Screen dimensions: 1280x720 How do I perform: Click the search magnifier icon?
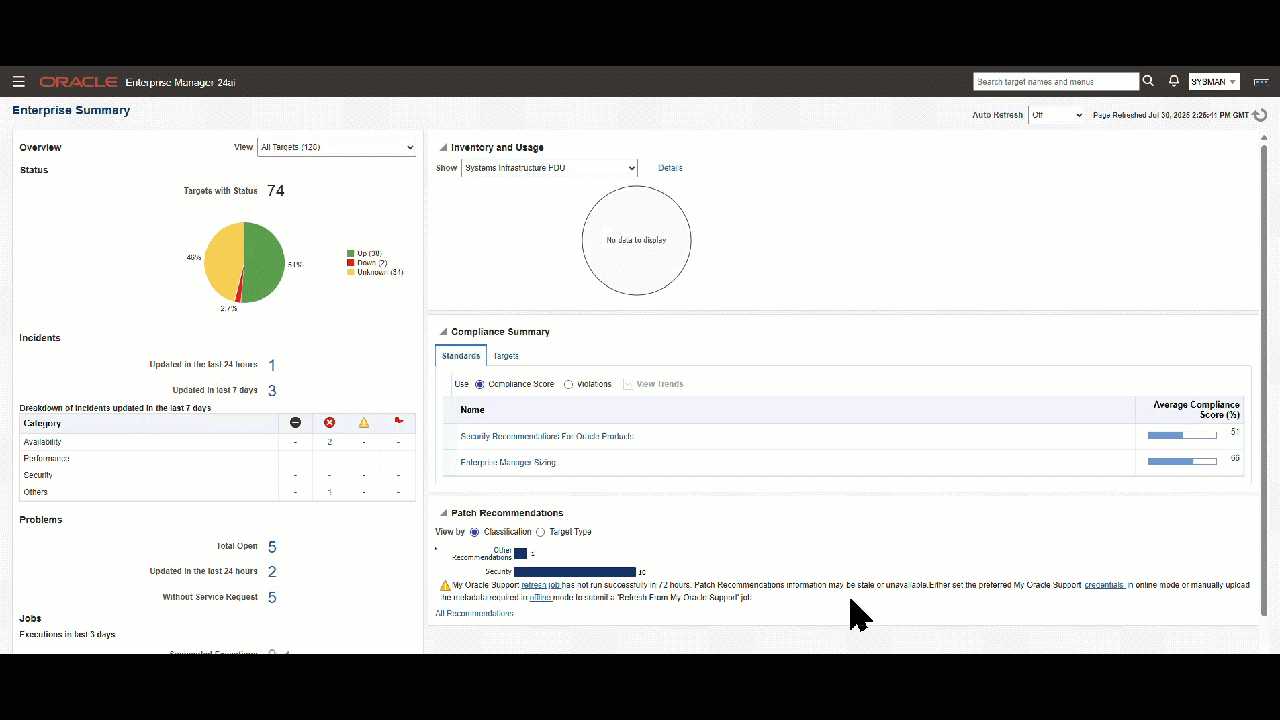[x=1149, y=81]
